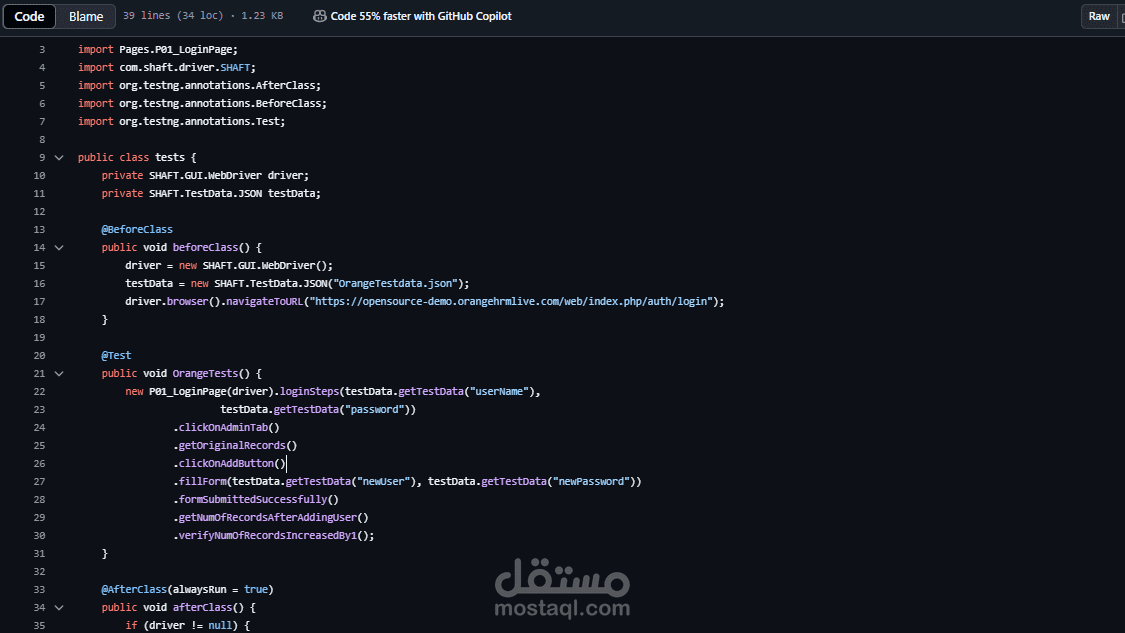Select line number 17
The image size is (1125, 633).
39,301
